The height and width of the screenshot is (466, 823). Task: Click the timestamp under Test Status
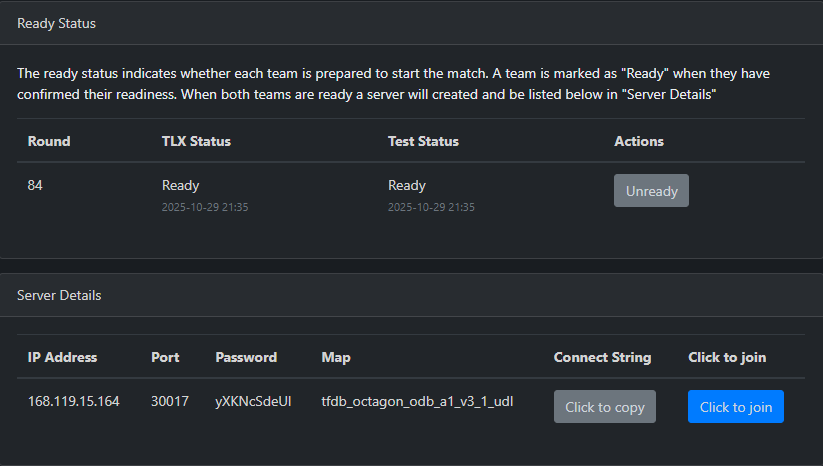(x=431, y=208)
